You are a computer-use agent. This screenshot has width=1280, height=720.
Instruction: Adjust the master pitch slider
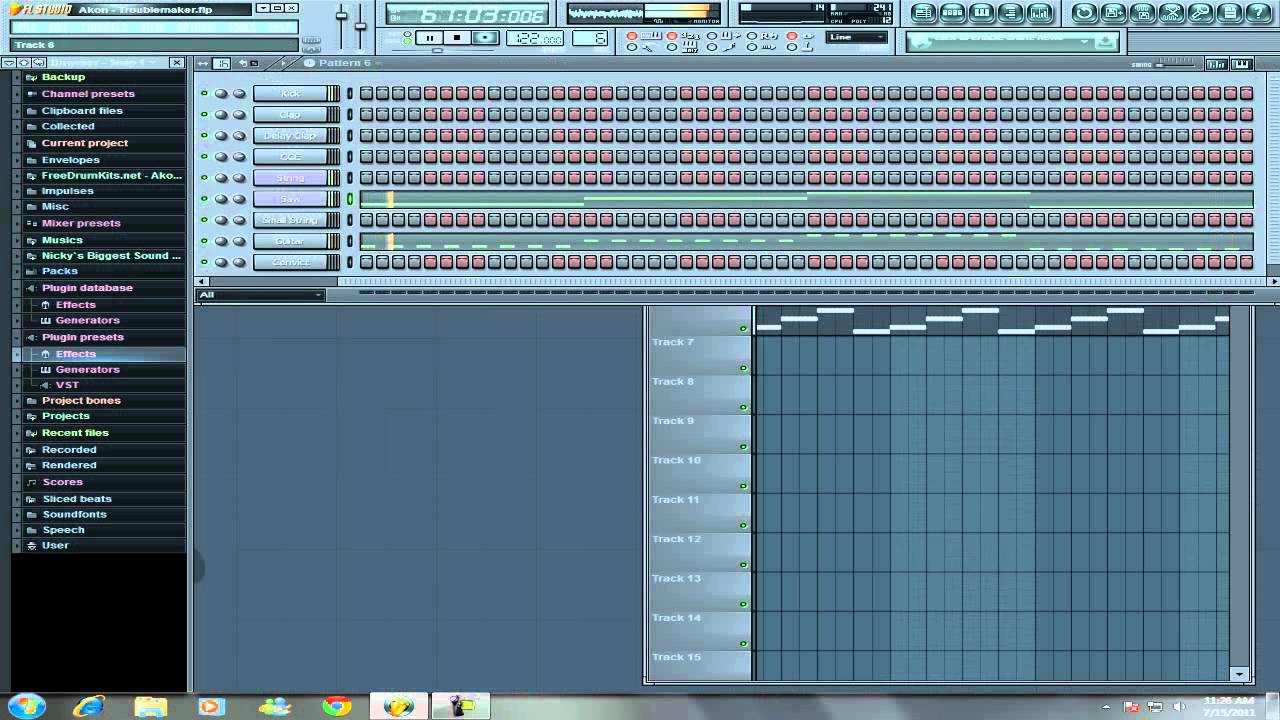[360, 26]
